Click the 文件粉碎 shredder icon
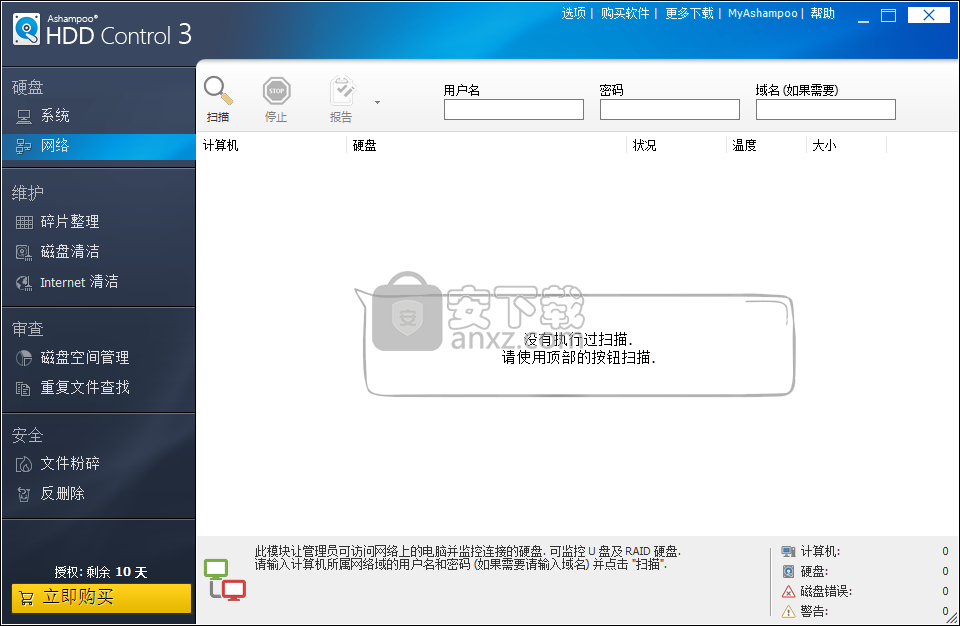960x626 pixels. (x=24, y=464)
